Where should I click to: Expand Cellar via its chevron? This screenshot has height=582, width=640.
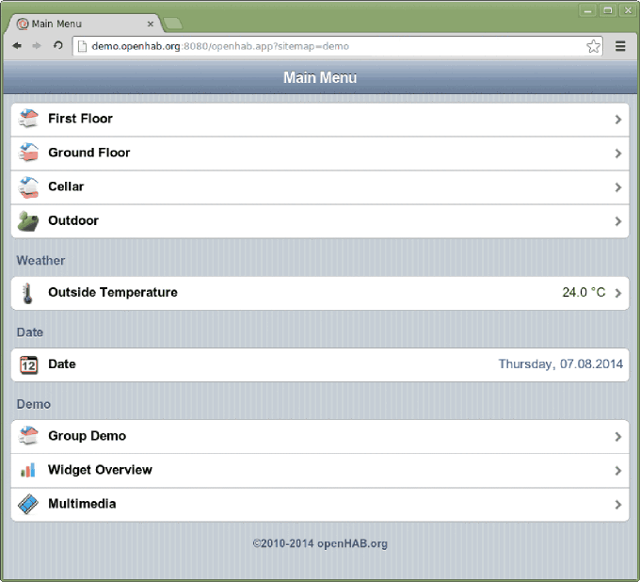(x=618, y=187)
